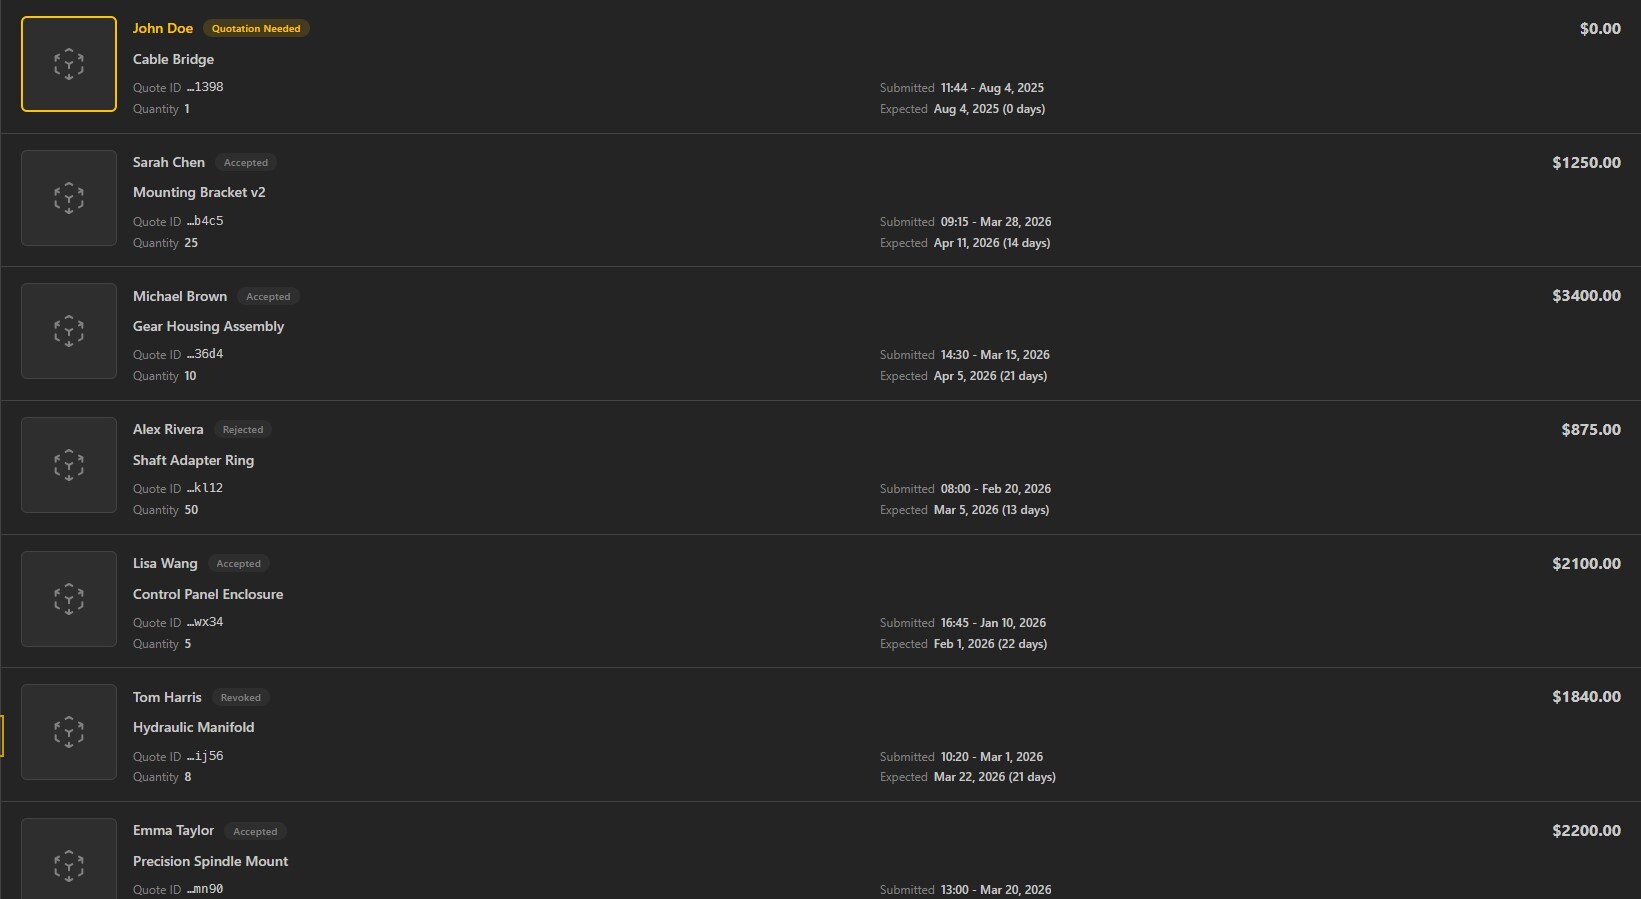Open John Doe's Cable Bridge model thumbnail

click(x=69, y=64)
